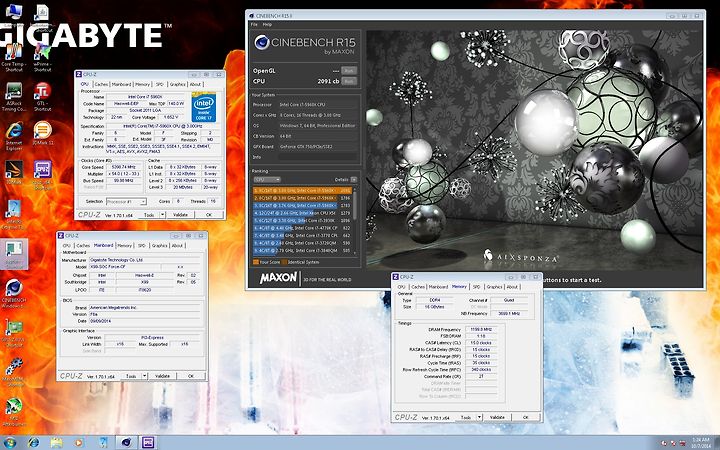Switch to Graphics tab in CPU-Z Mainboard window
The height and width of the screenshot is (450, 720).
point(159,245)
